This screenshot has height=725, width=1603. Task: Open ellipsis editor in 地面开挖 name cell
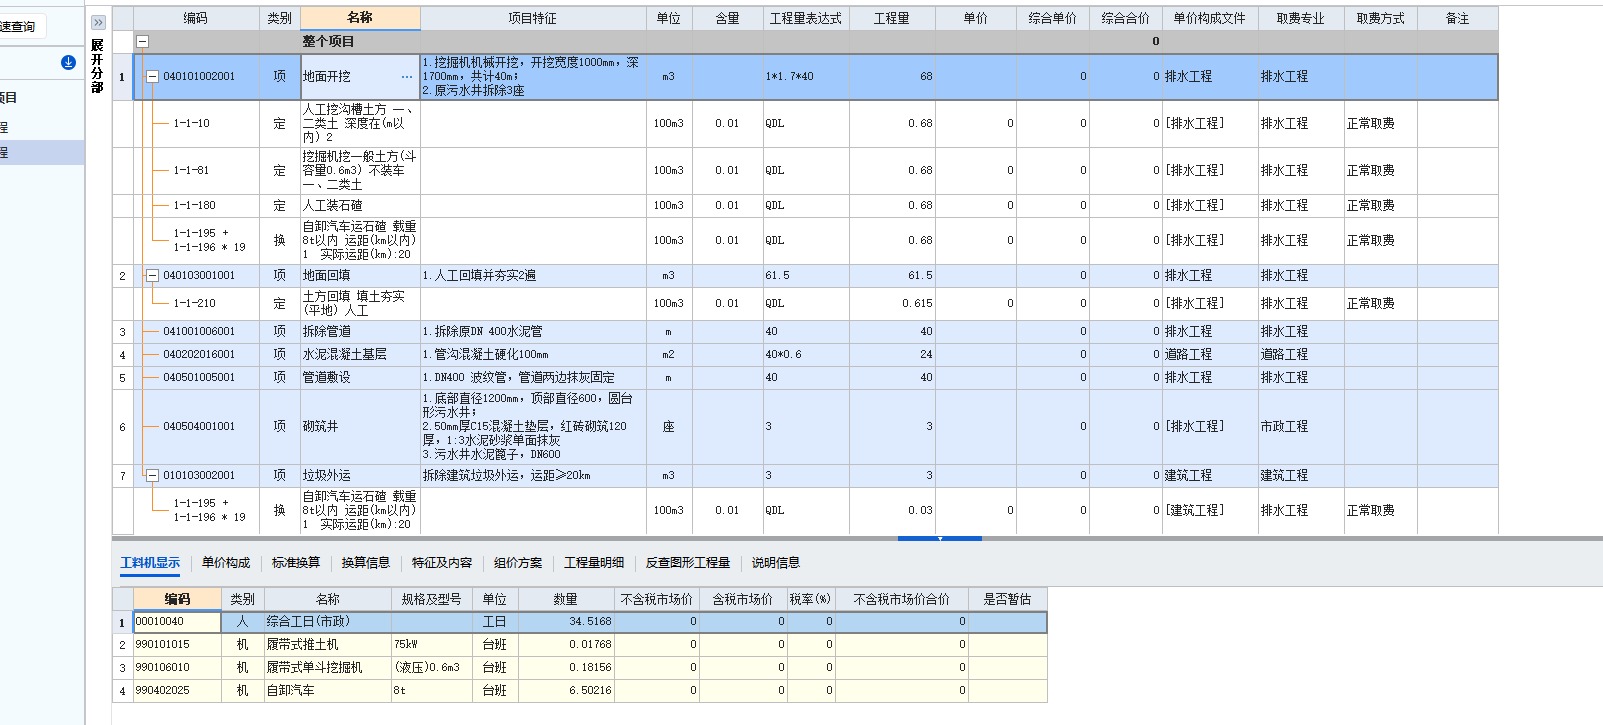pos(406,77)
